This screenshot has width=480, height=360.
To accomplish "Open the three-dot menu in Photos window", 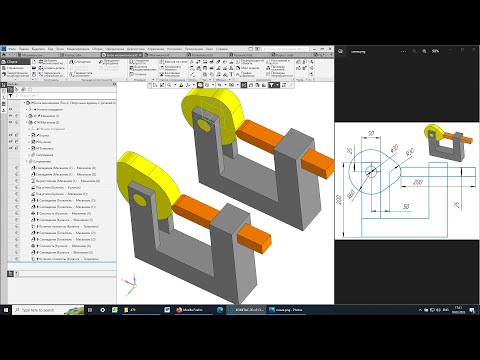I will tap(404, 51).
